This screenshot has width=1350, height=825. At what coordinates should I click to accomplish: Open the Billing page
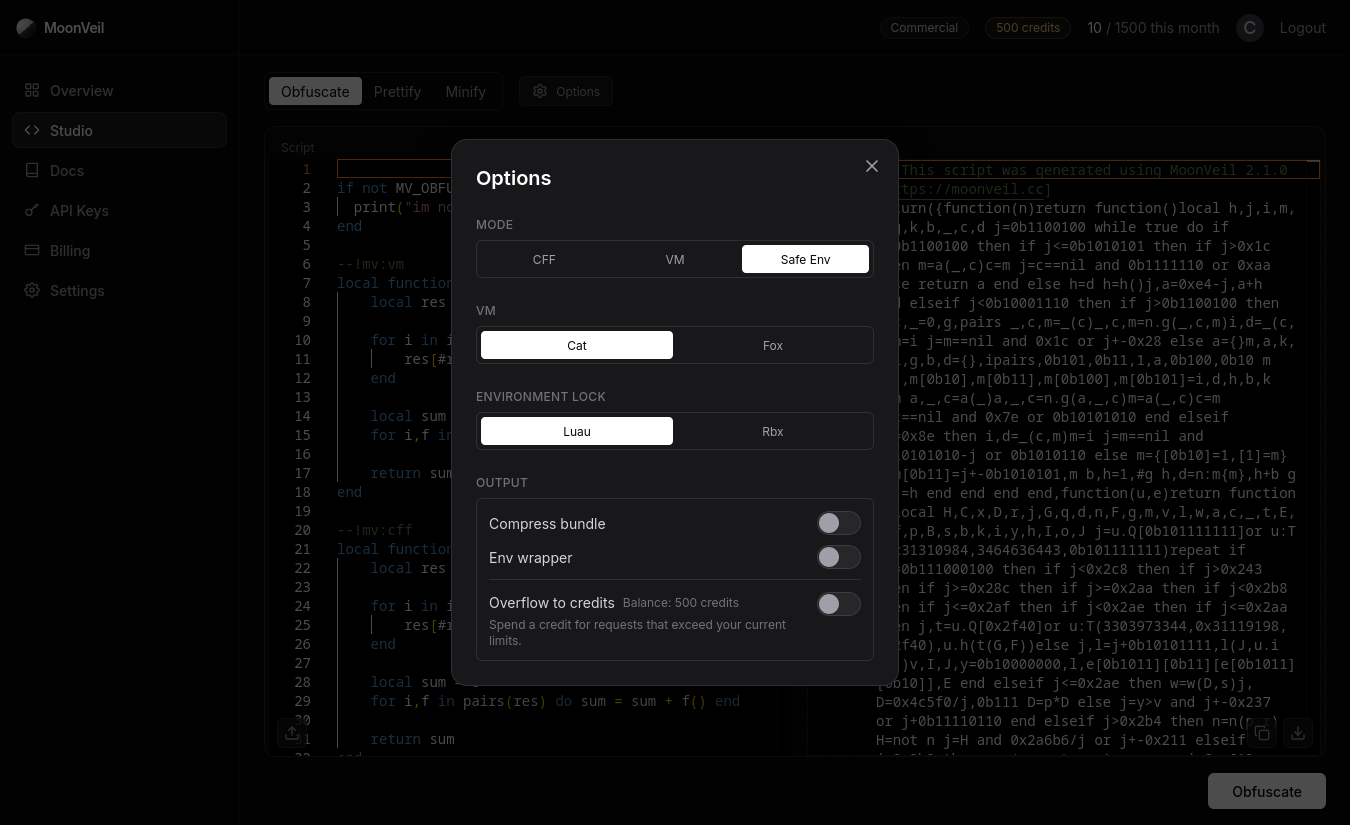pos(119,250)
